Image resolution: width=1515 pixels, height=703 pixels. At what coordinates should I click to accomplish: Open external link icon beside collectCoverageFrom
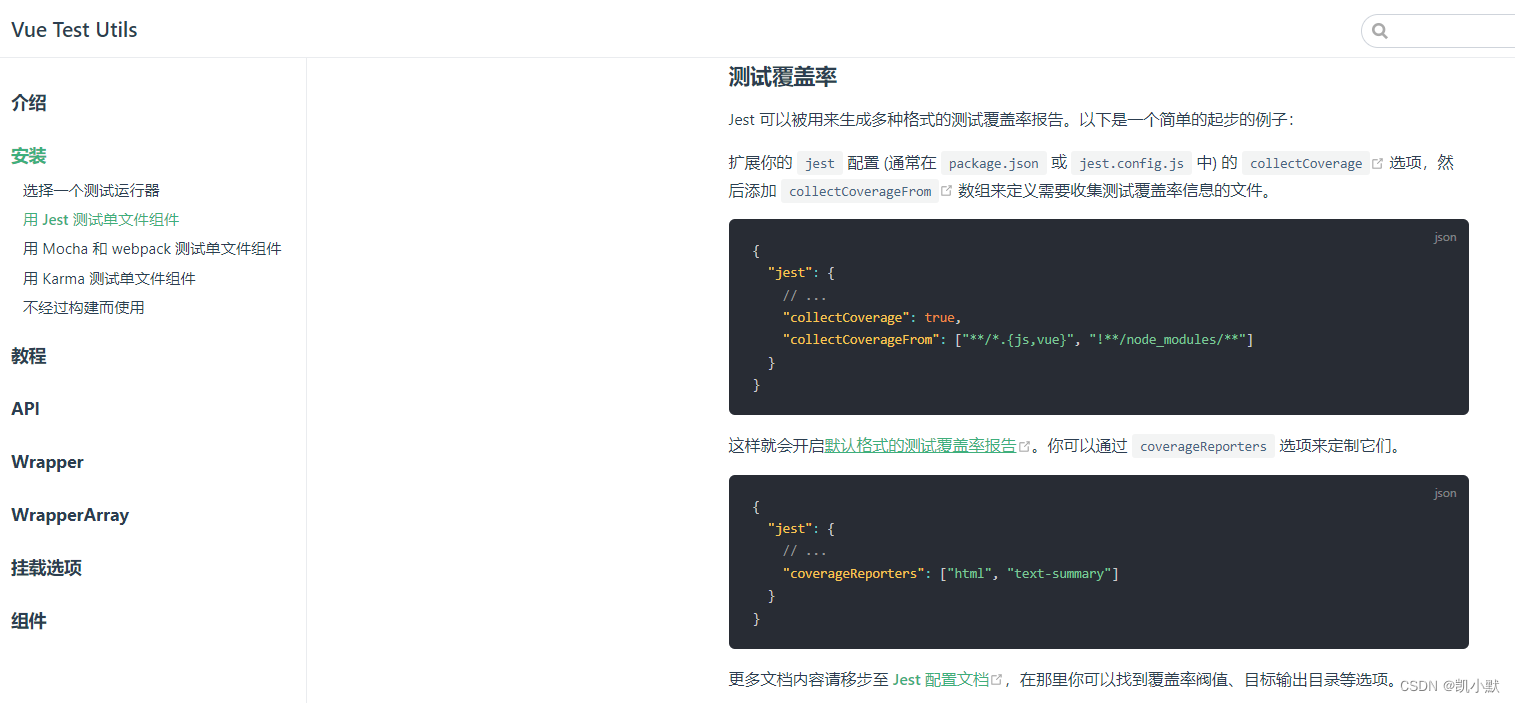click(x=946, y=190)
